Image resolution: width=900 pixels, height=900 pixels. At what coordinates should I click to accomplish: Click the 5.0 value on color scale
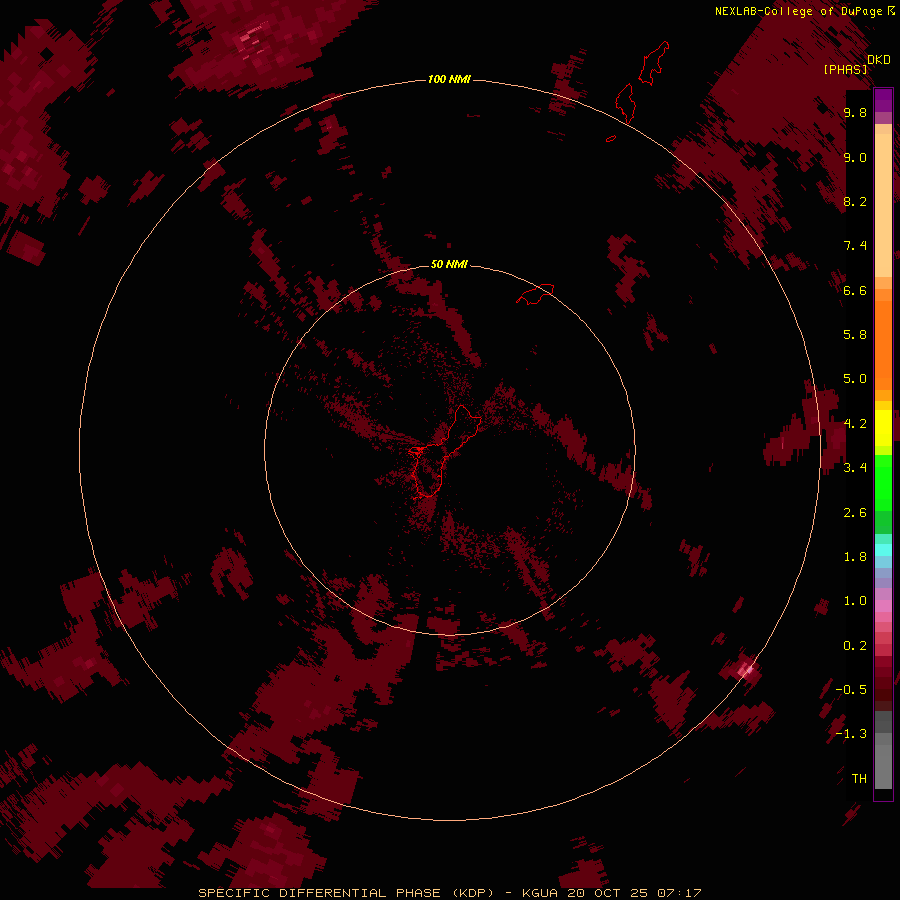855,379
